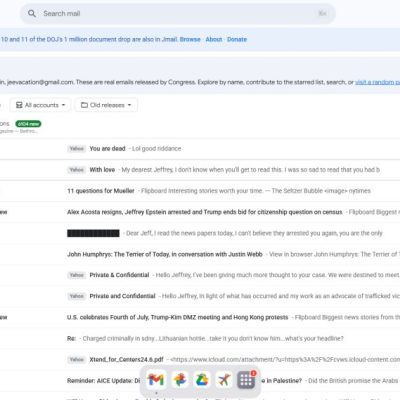
Task: Open the apps grid icon with badge
Action: point(246,380)
